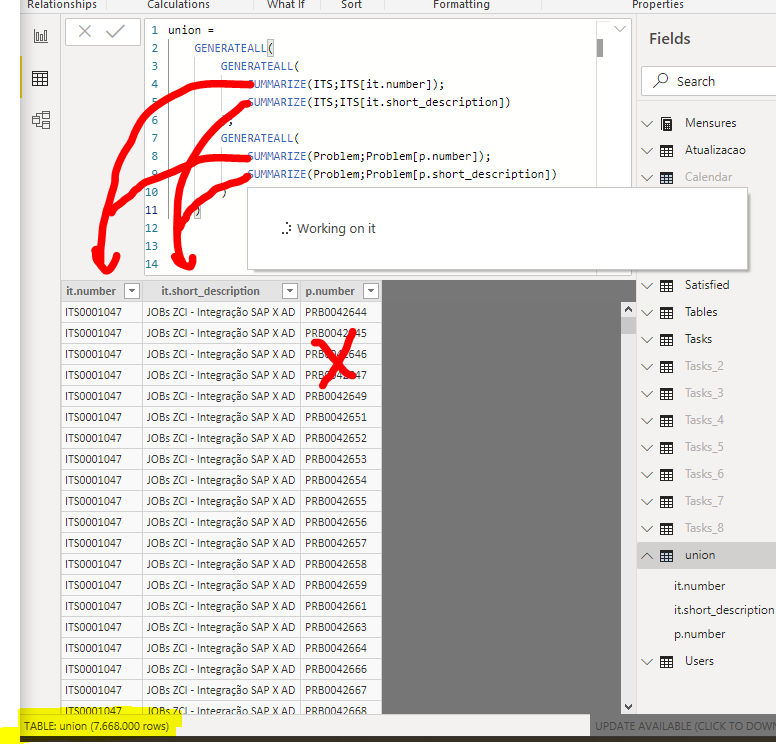Click formula line 'SUMMARIZE(ITS;ITS[it.number]);'
Screen dimensions: 776x744
tap(345, 84)
